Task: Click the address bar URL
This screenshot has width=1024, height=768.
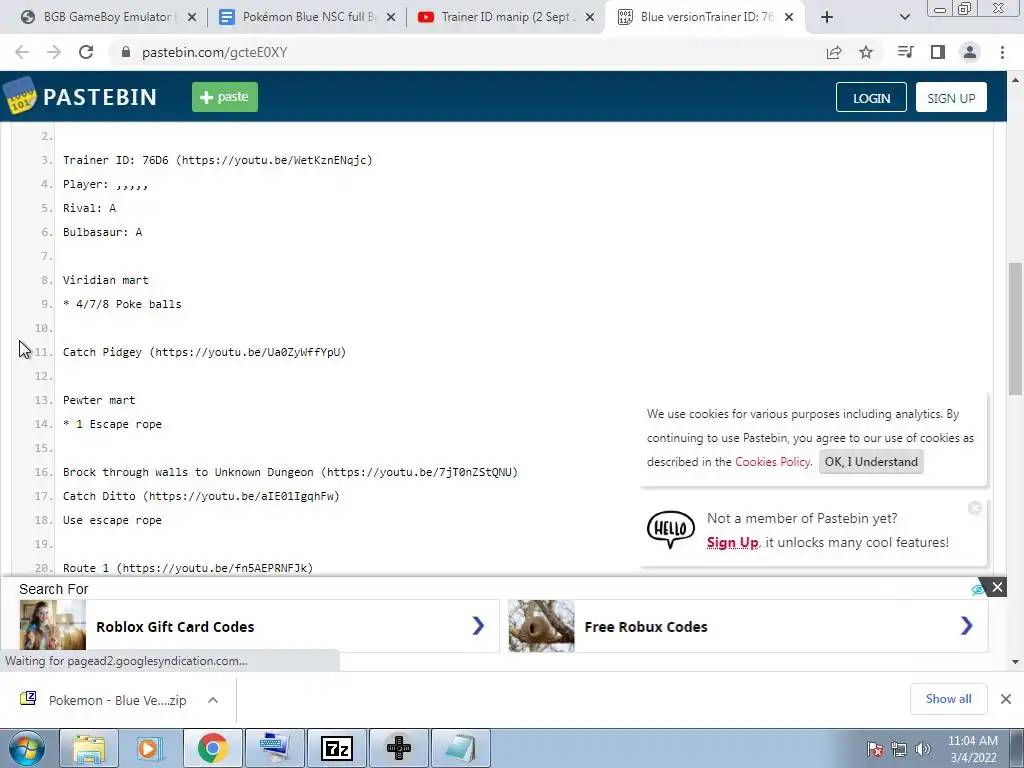Action: [215, 52]
